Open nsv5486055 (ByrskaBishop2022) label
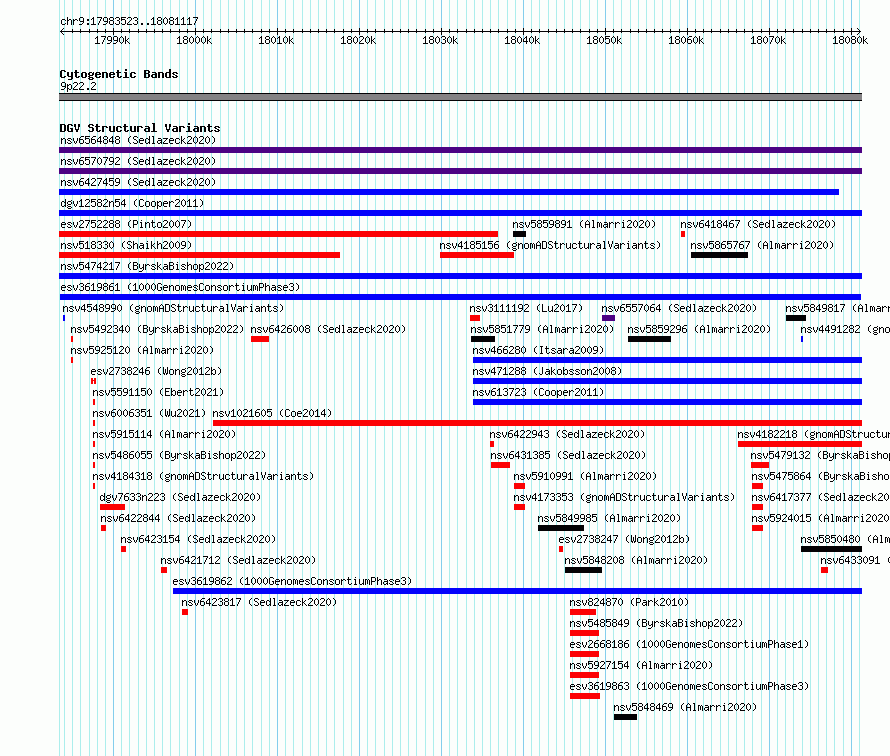The height and width of the screenshot is (756, 890). [179, 455]
